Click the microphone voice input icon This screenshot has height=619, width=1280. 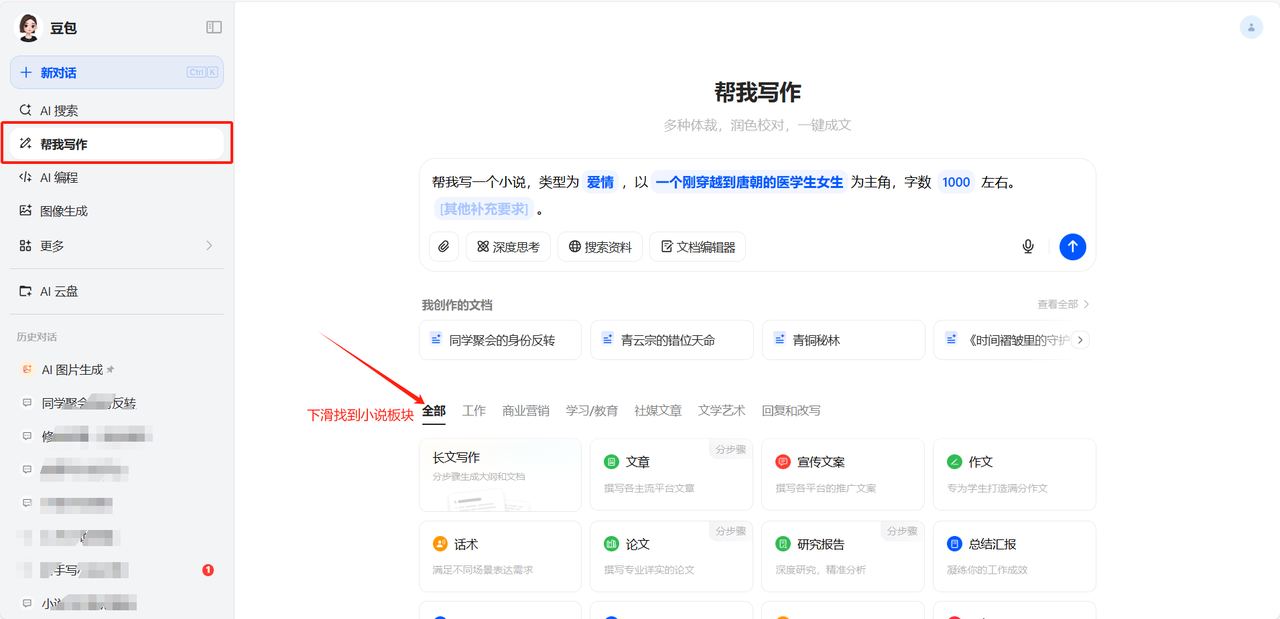pyautogui.click(x=1027, y=246)
